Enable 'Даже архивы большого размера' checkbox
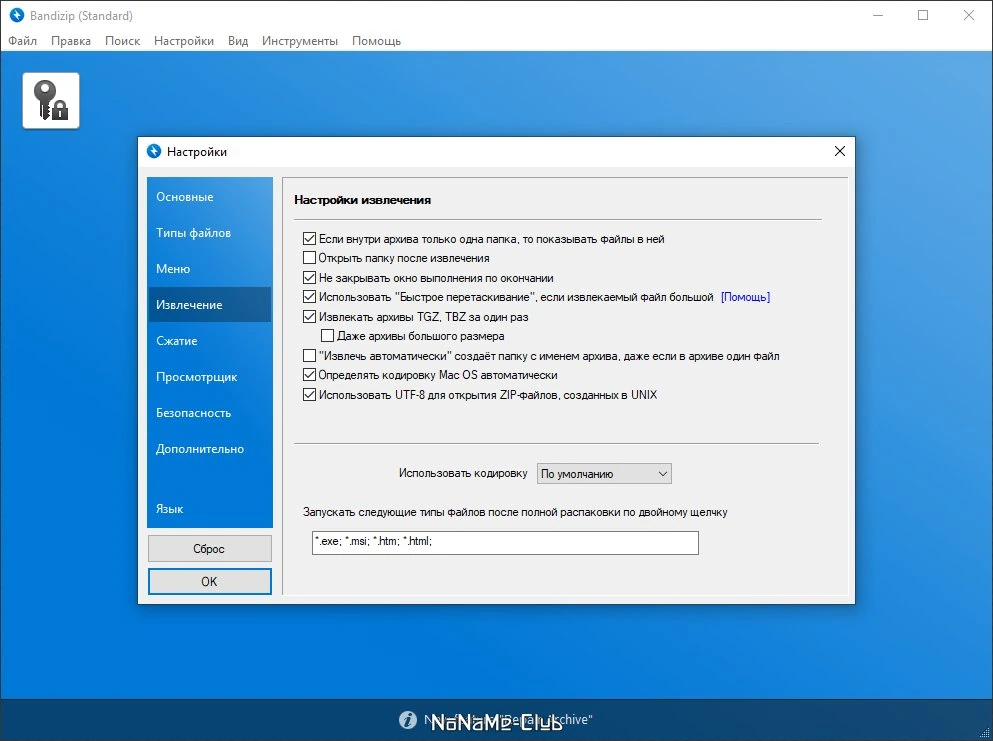 click(327, 336)
